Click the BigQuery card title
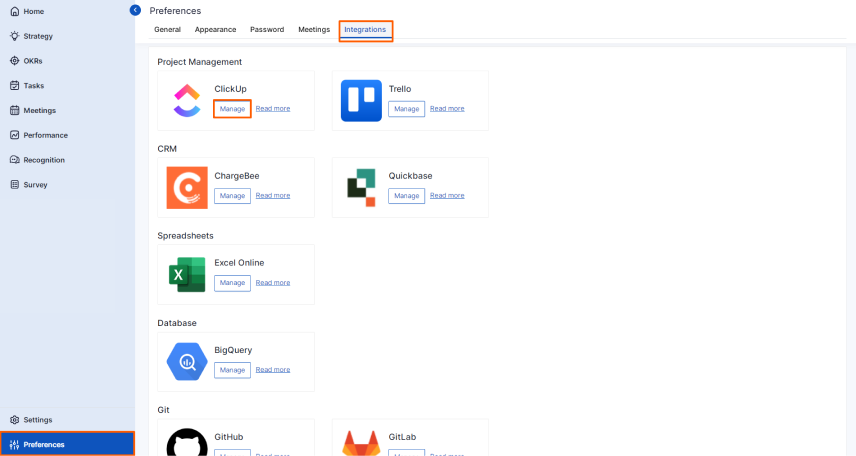This screenshot has height=456, width=856. (233, 350)
